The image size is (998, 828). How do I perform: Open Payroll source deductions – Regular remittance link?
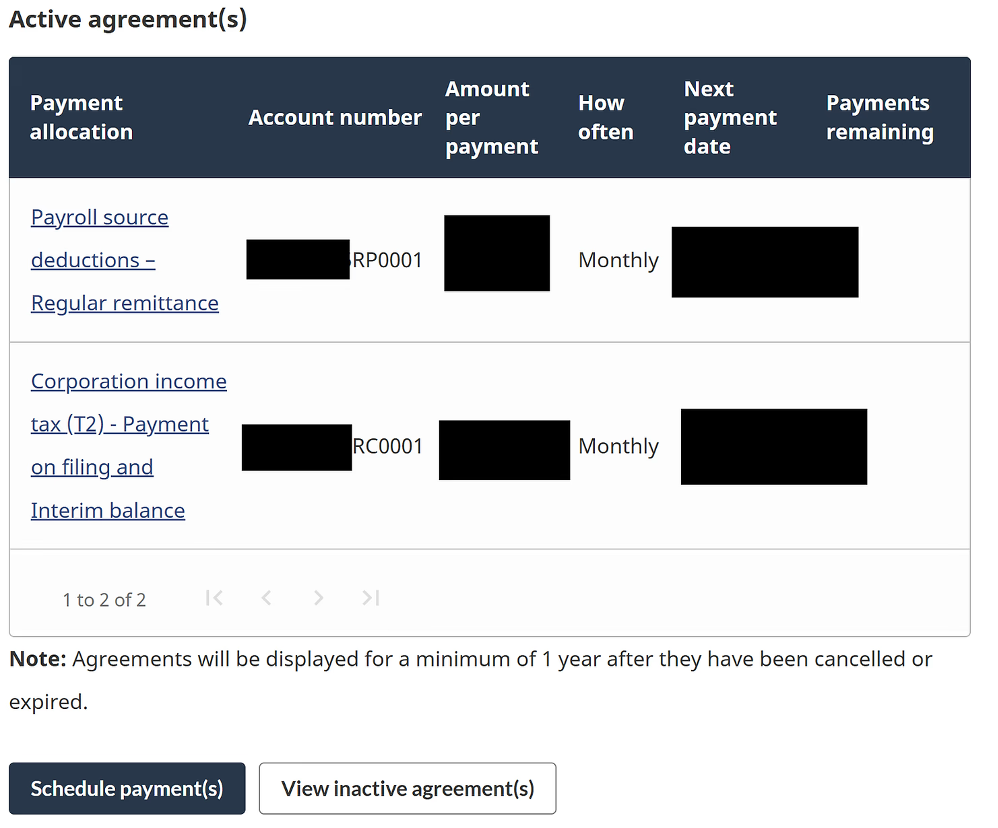click(100, 260)
